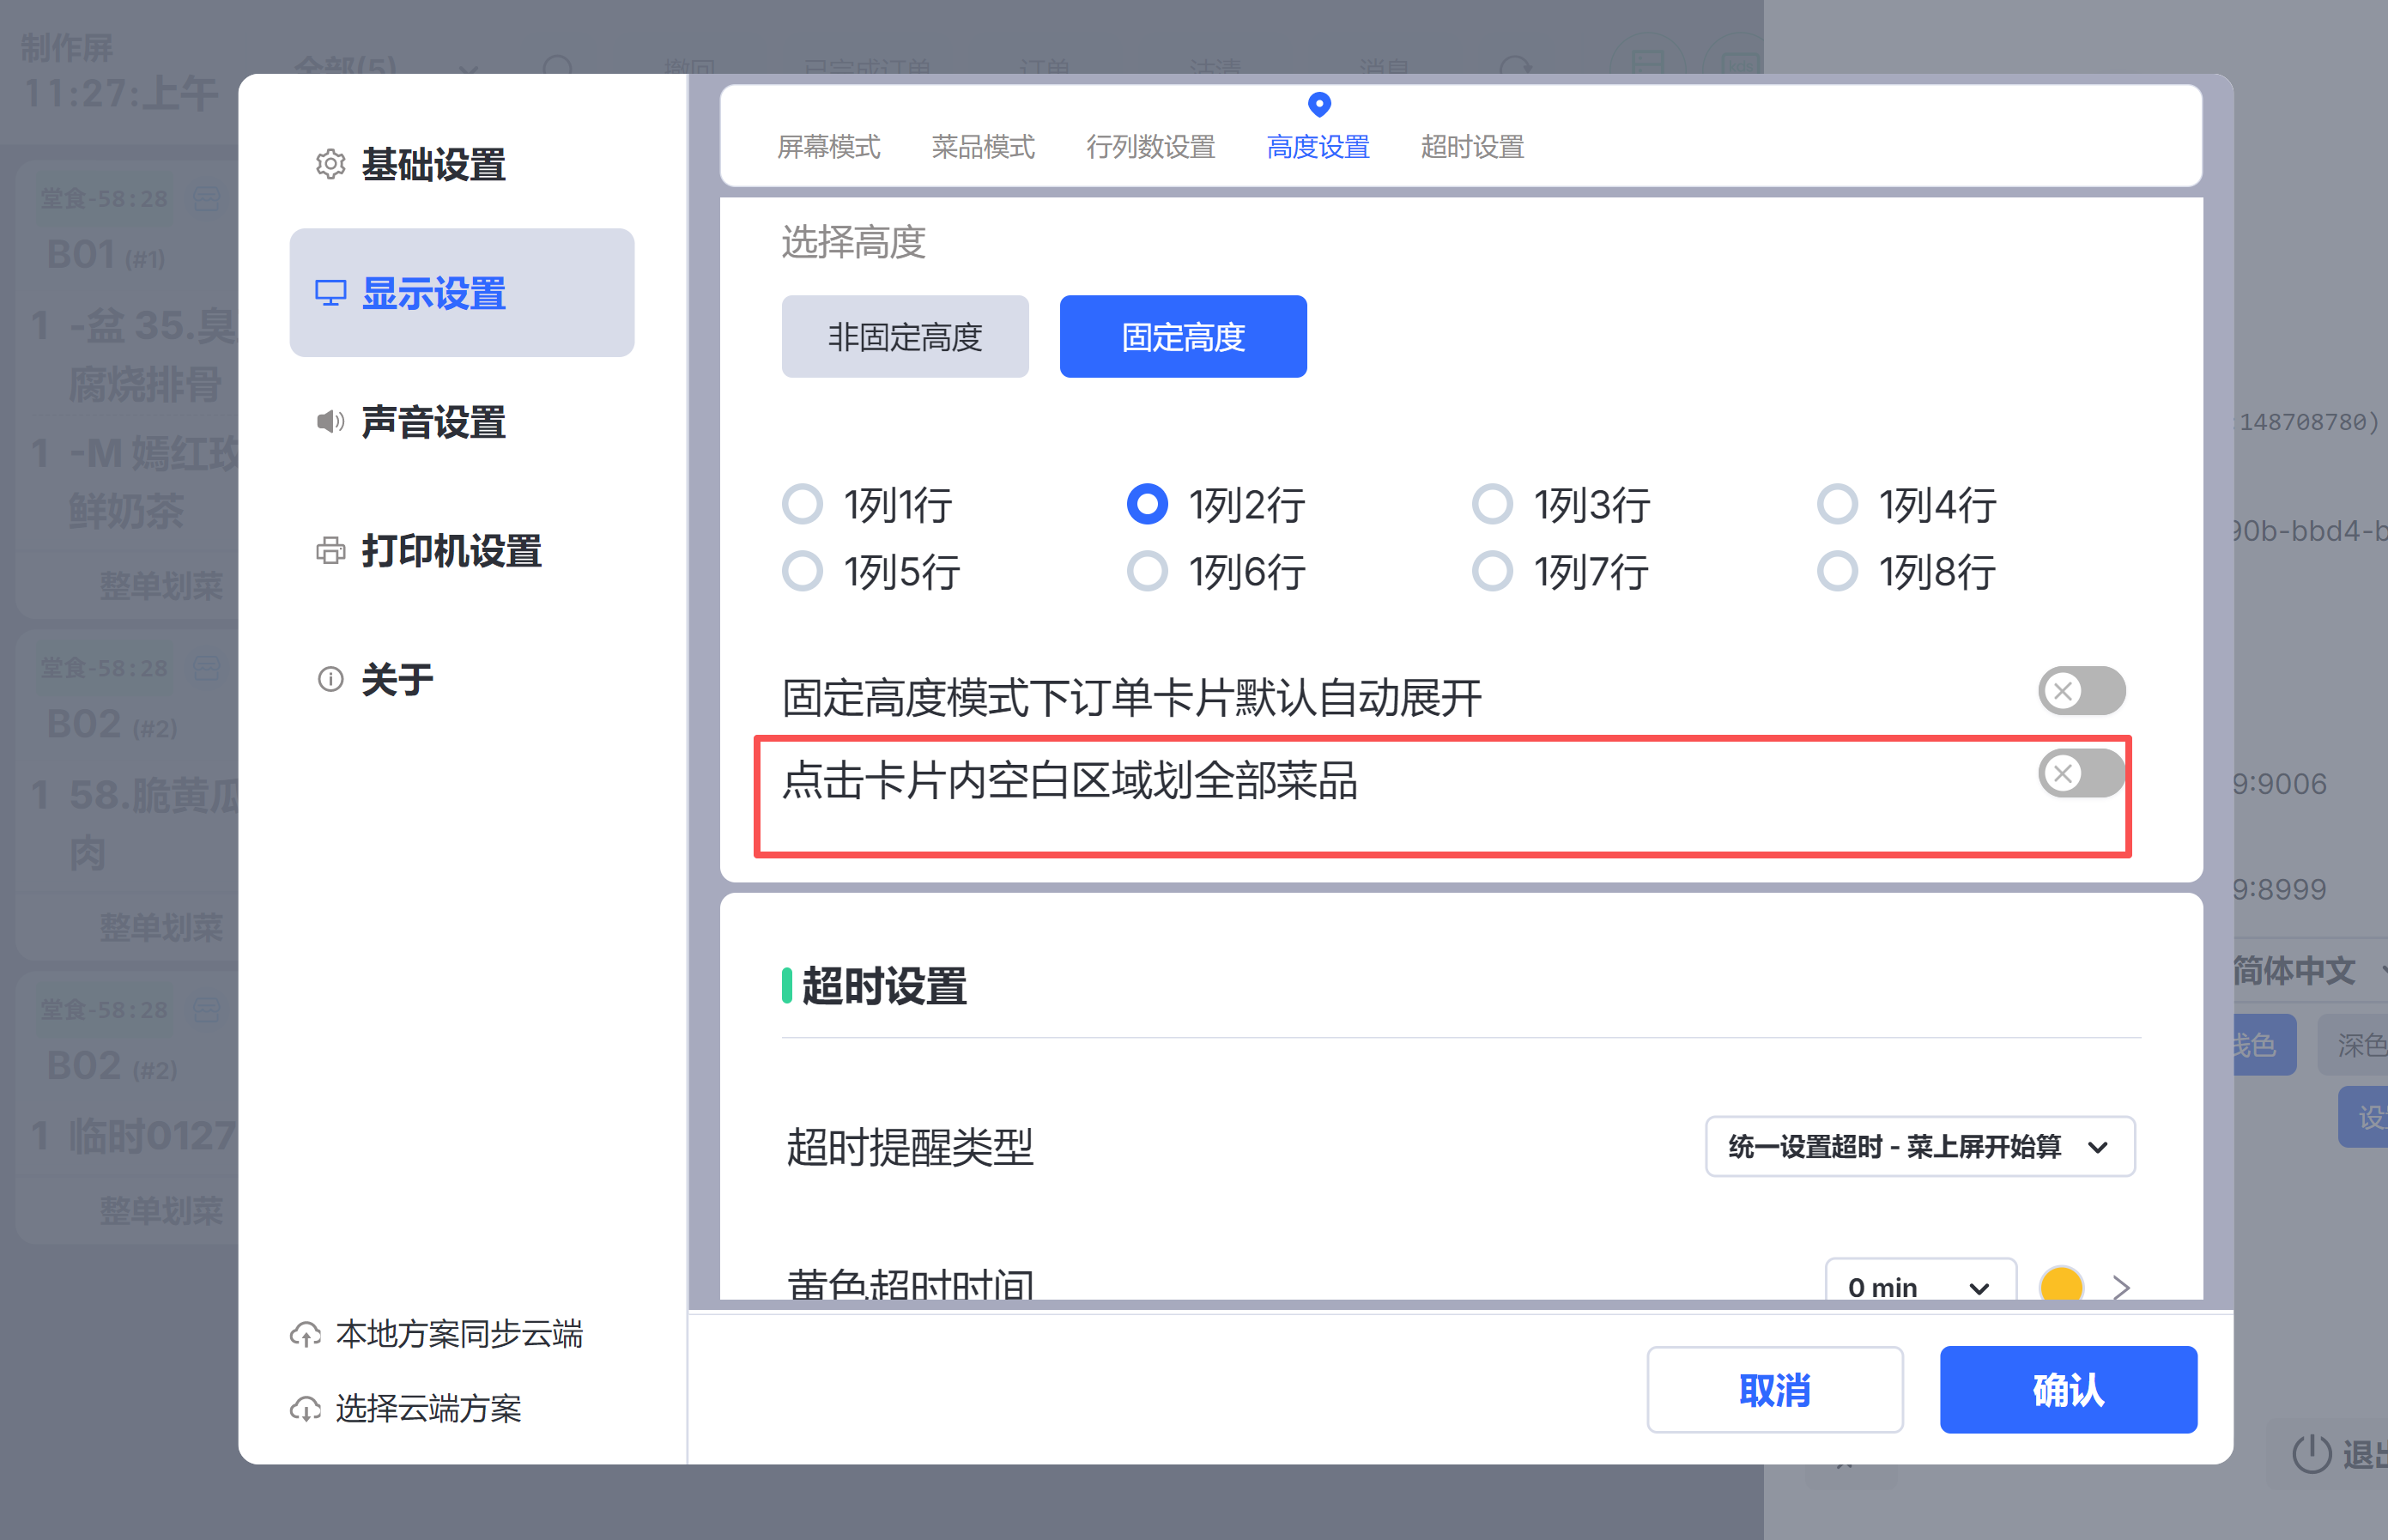Switch to the 屏幕模式 tab
The image size is (2388, 1540).
tap(828, 147)
